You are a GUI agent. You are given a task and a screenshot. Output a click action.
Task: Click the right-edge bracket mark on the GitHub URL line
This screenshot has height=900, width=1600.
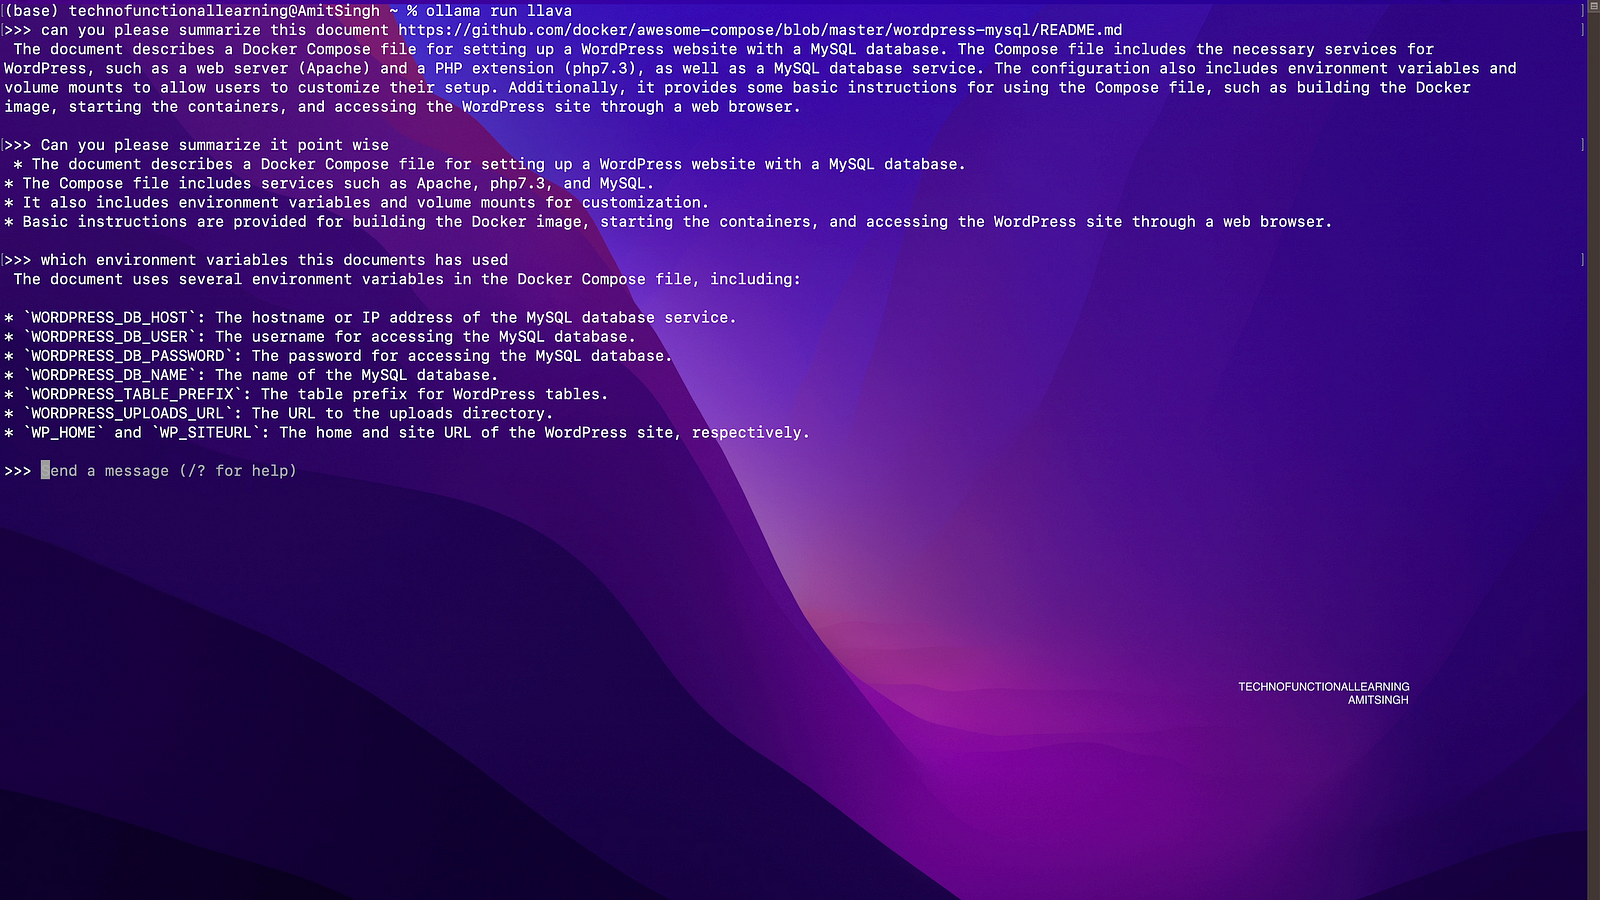click(1582, 30)
